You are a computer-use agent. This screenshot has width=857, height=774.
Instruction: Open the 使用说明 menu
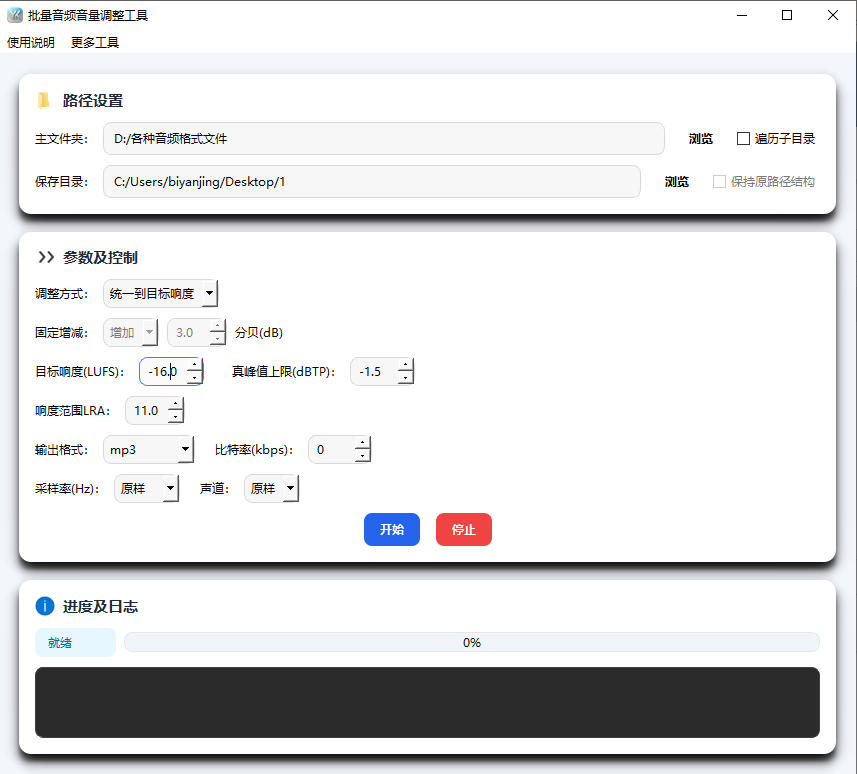(30, 42)
